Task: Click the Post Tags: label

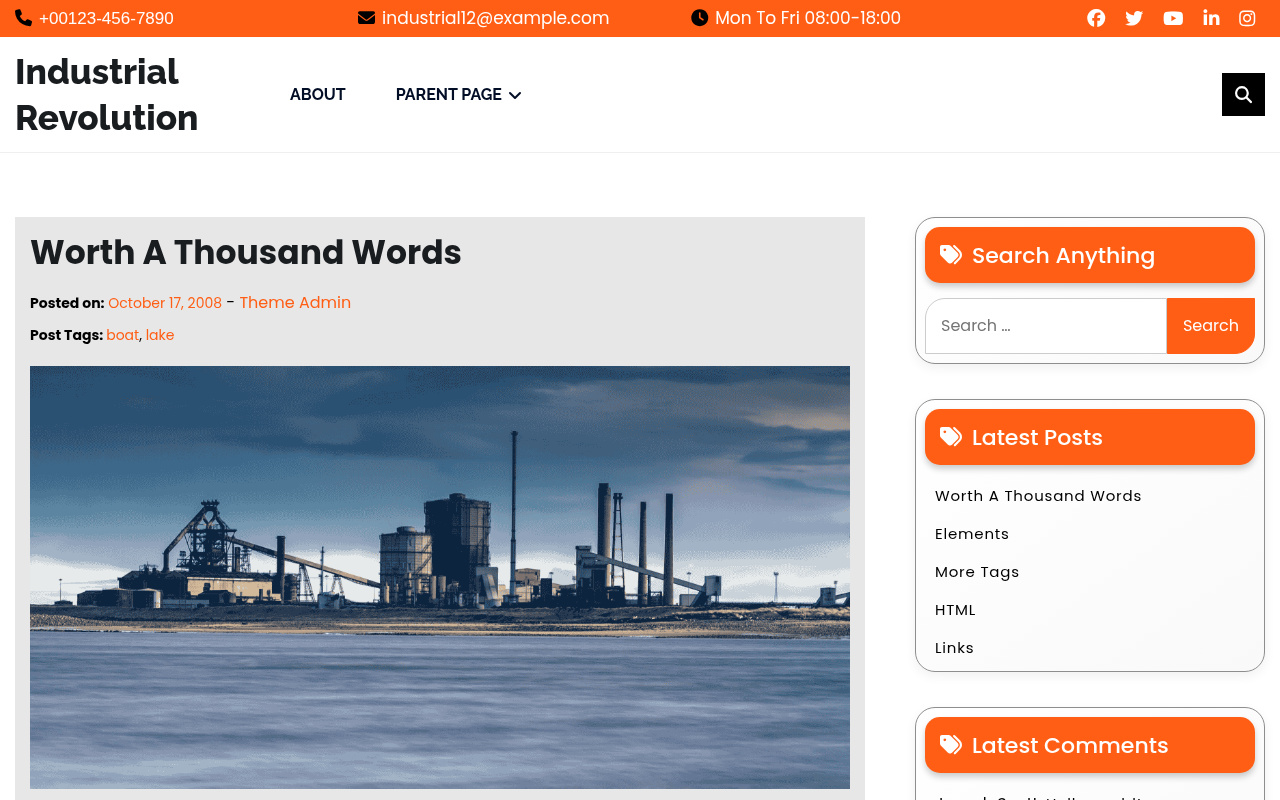Action: [x=66, y=335]
